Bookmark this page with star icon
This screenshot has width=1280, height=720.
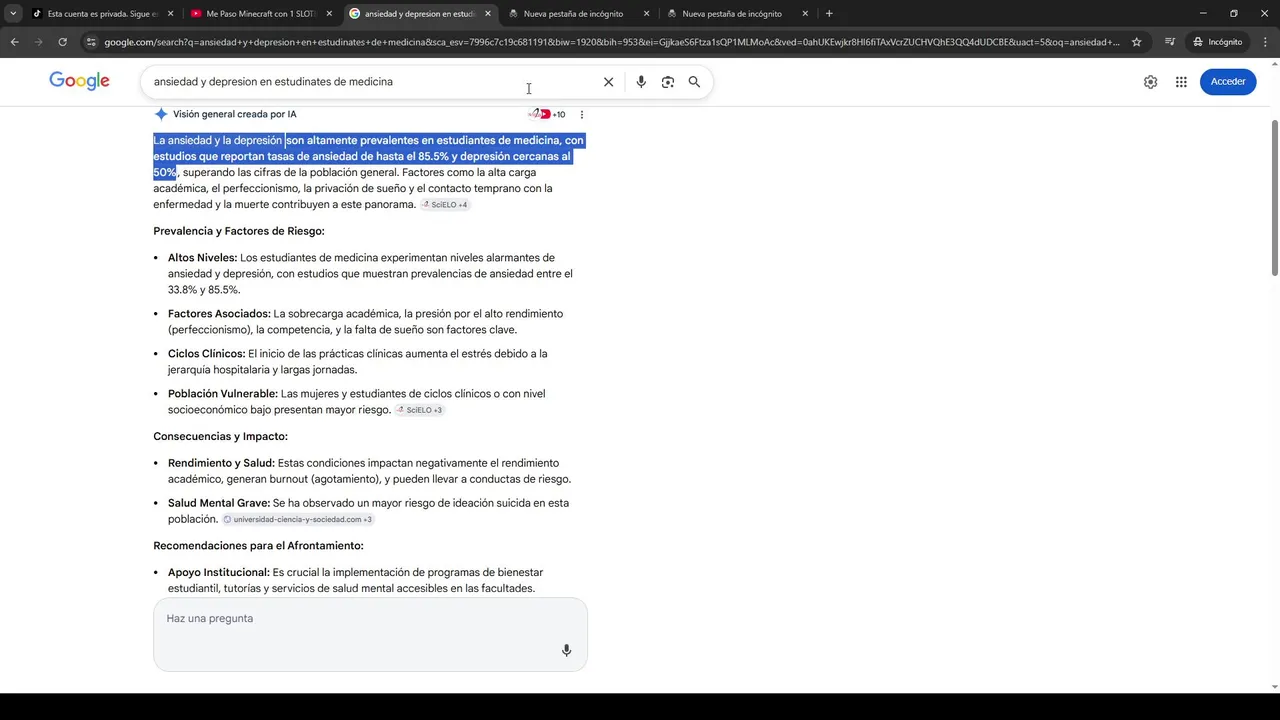(1136, 42)
